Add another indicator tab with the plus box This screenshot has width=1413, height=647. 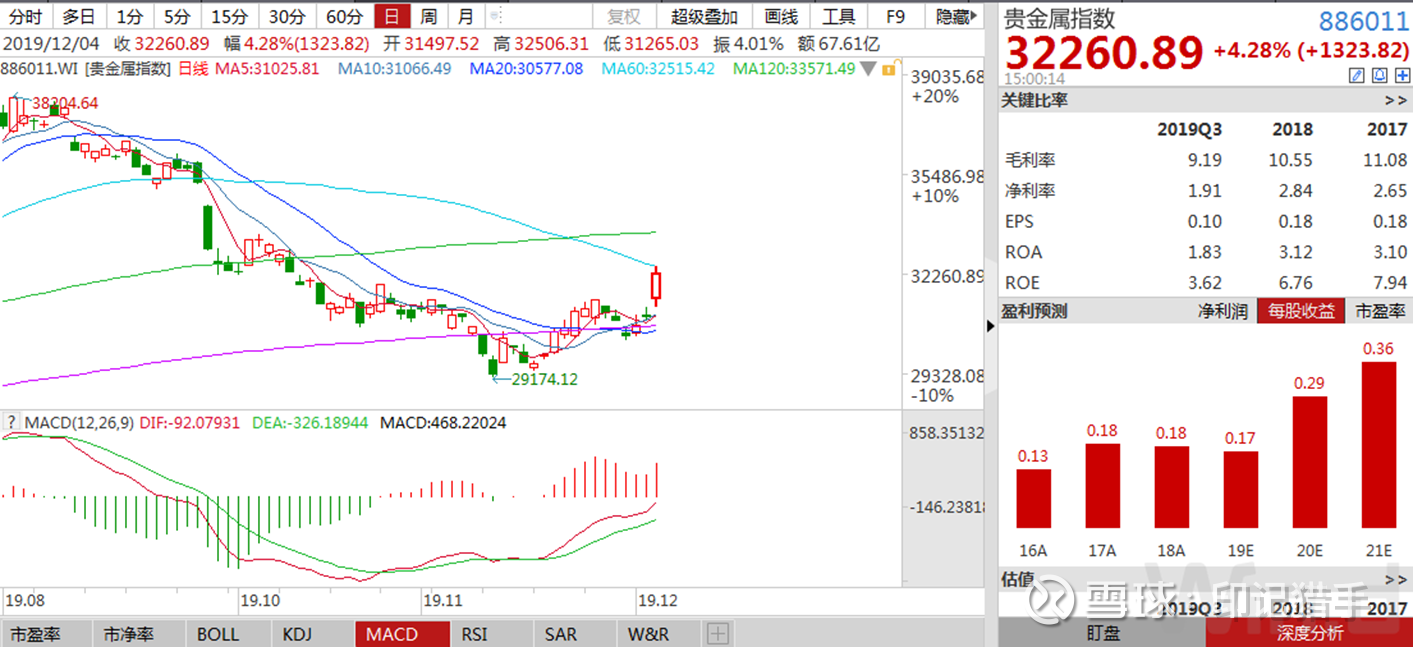point(717,634)
